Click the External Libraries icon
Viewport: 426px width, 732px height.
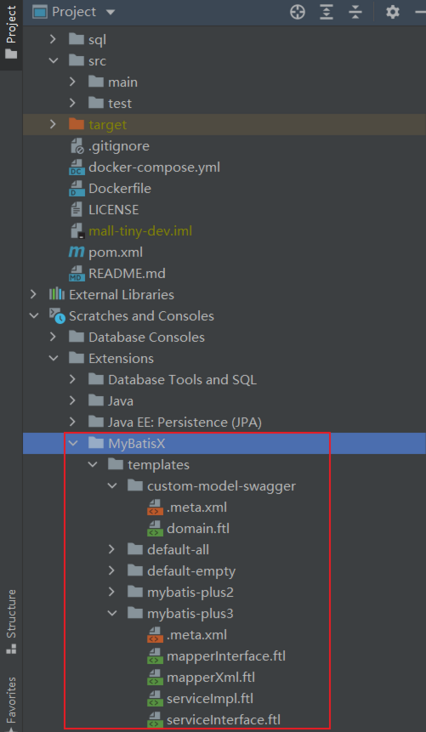[57, 295]
